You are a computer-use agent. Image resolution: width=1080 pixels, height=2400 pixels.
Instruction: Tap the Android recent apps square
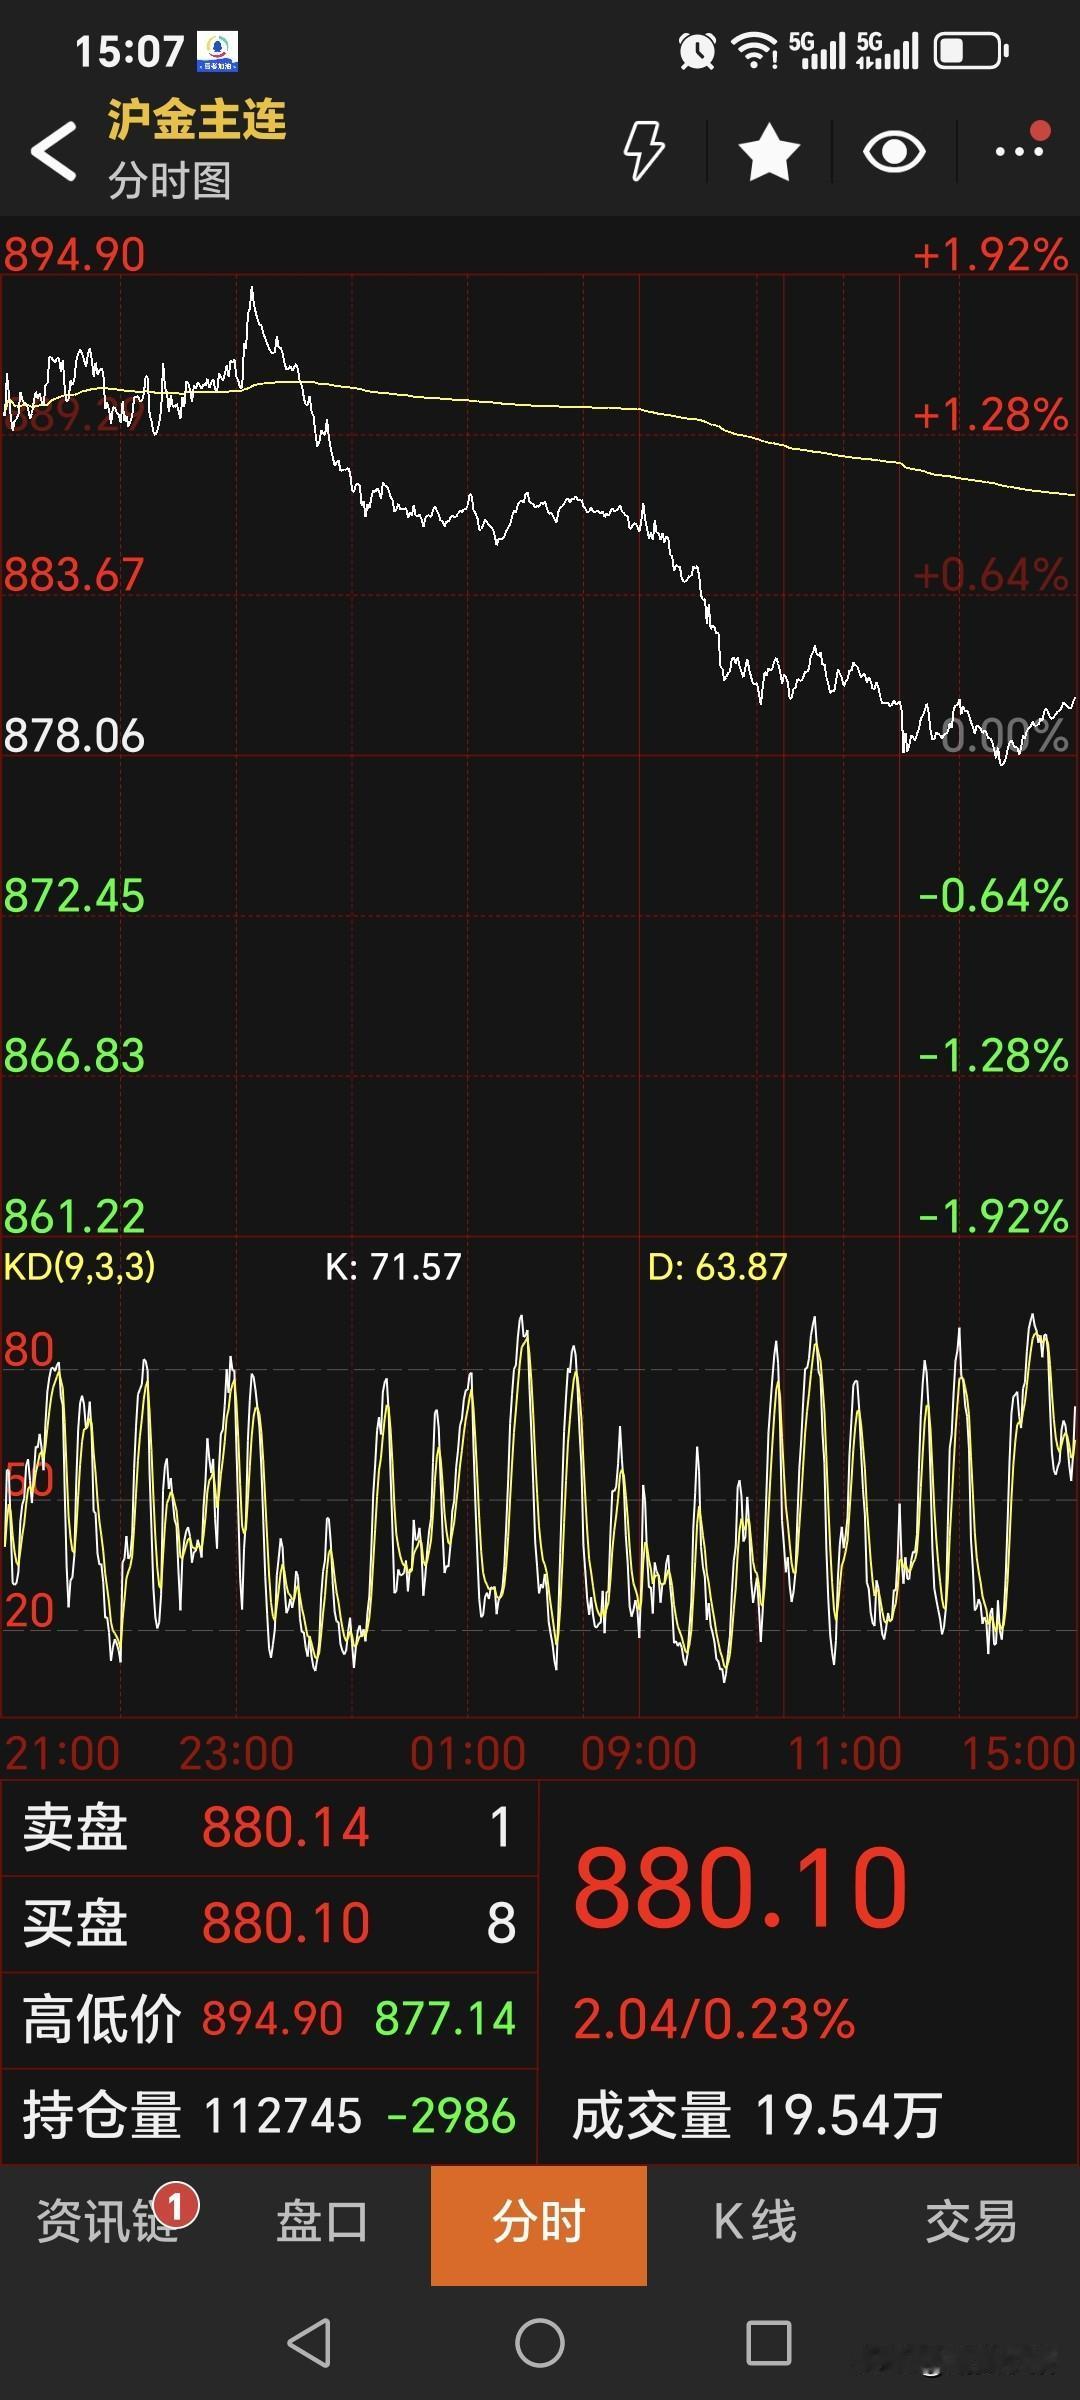point(769,2342)
